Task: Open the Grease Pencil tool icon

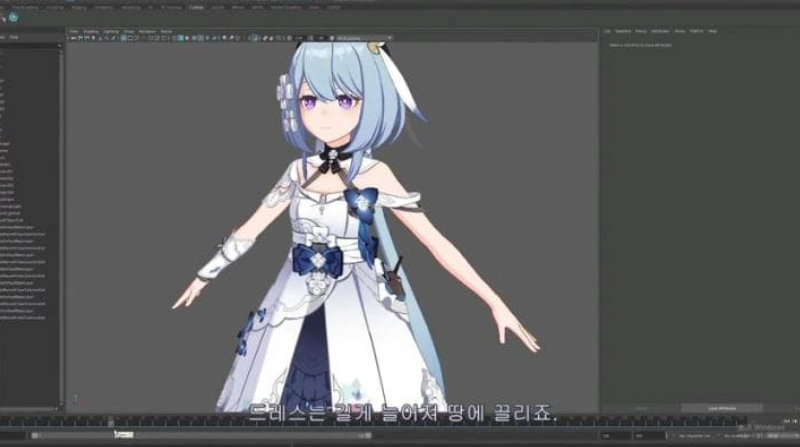Action: (x=114, y=38)
